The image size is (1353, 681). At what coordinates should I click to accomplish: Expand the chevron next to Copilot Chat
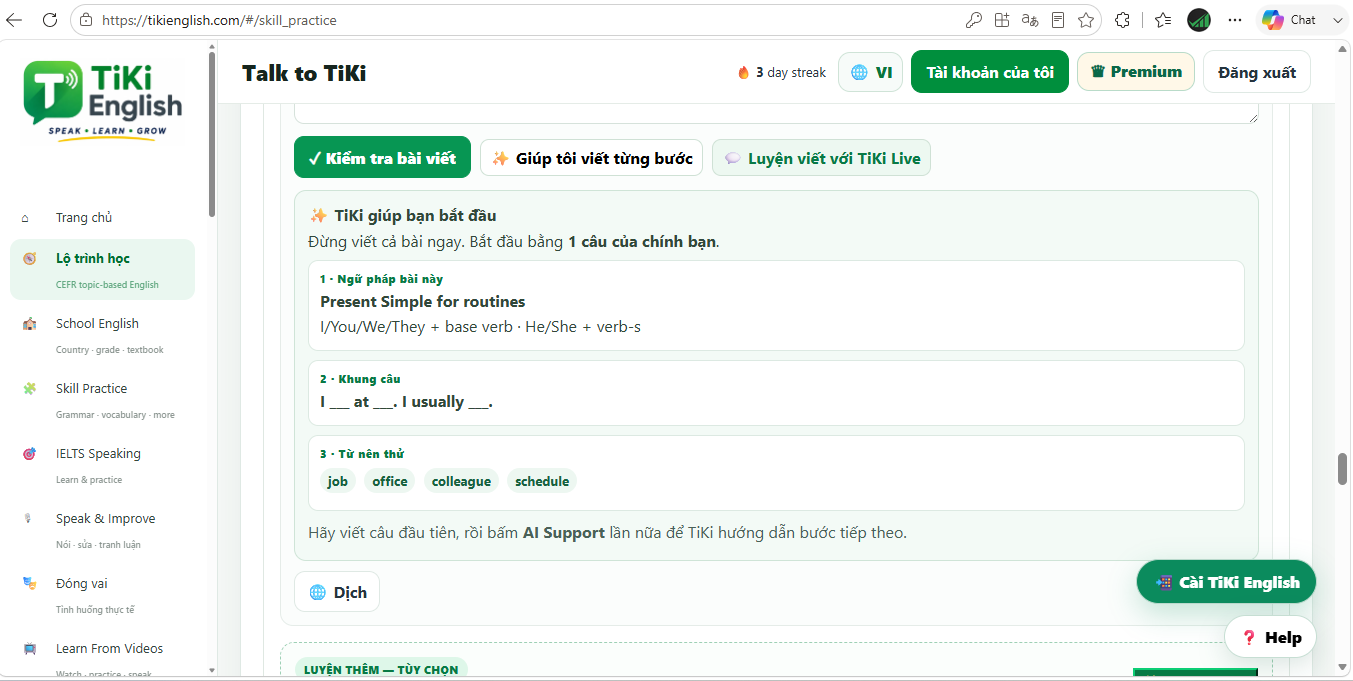pos(1338,20)
